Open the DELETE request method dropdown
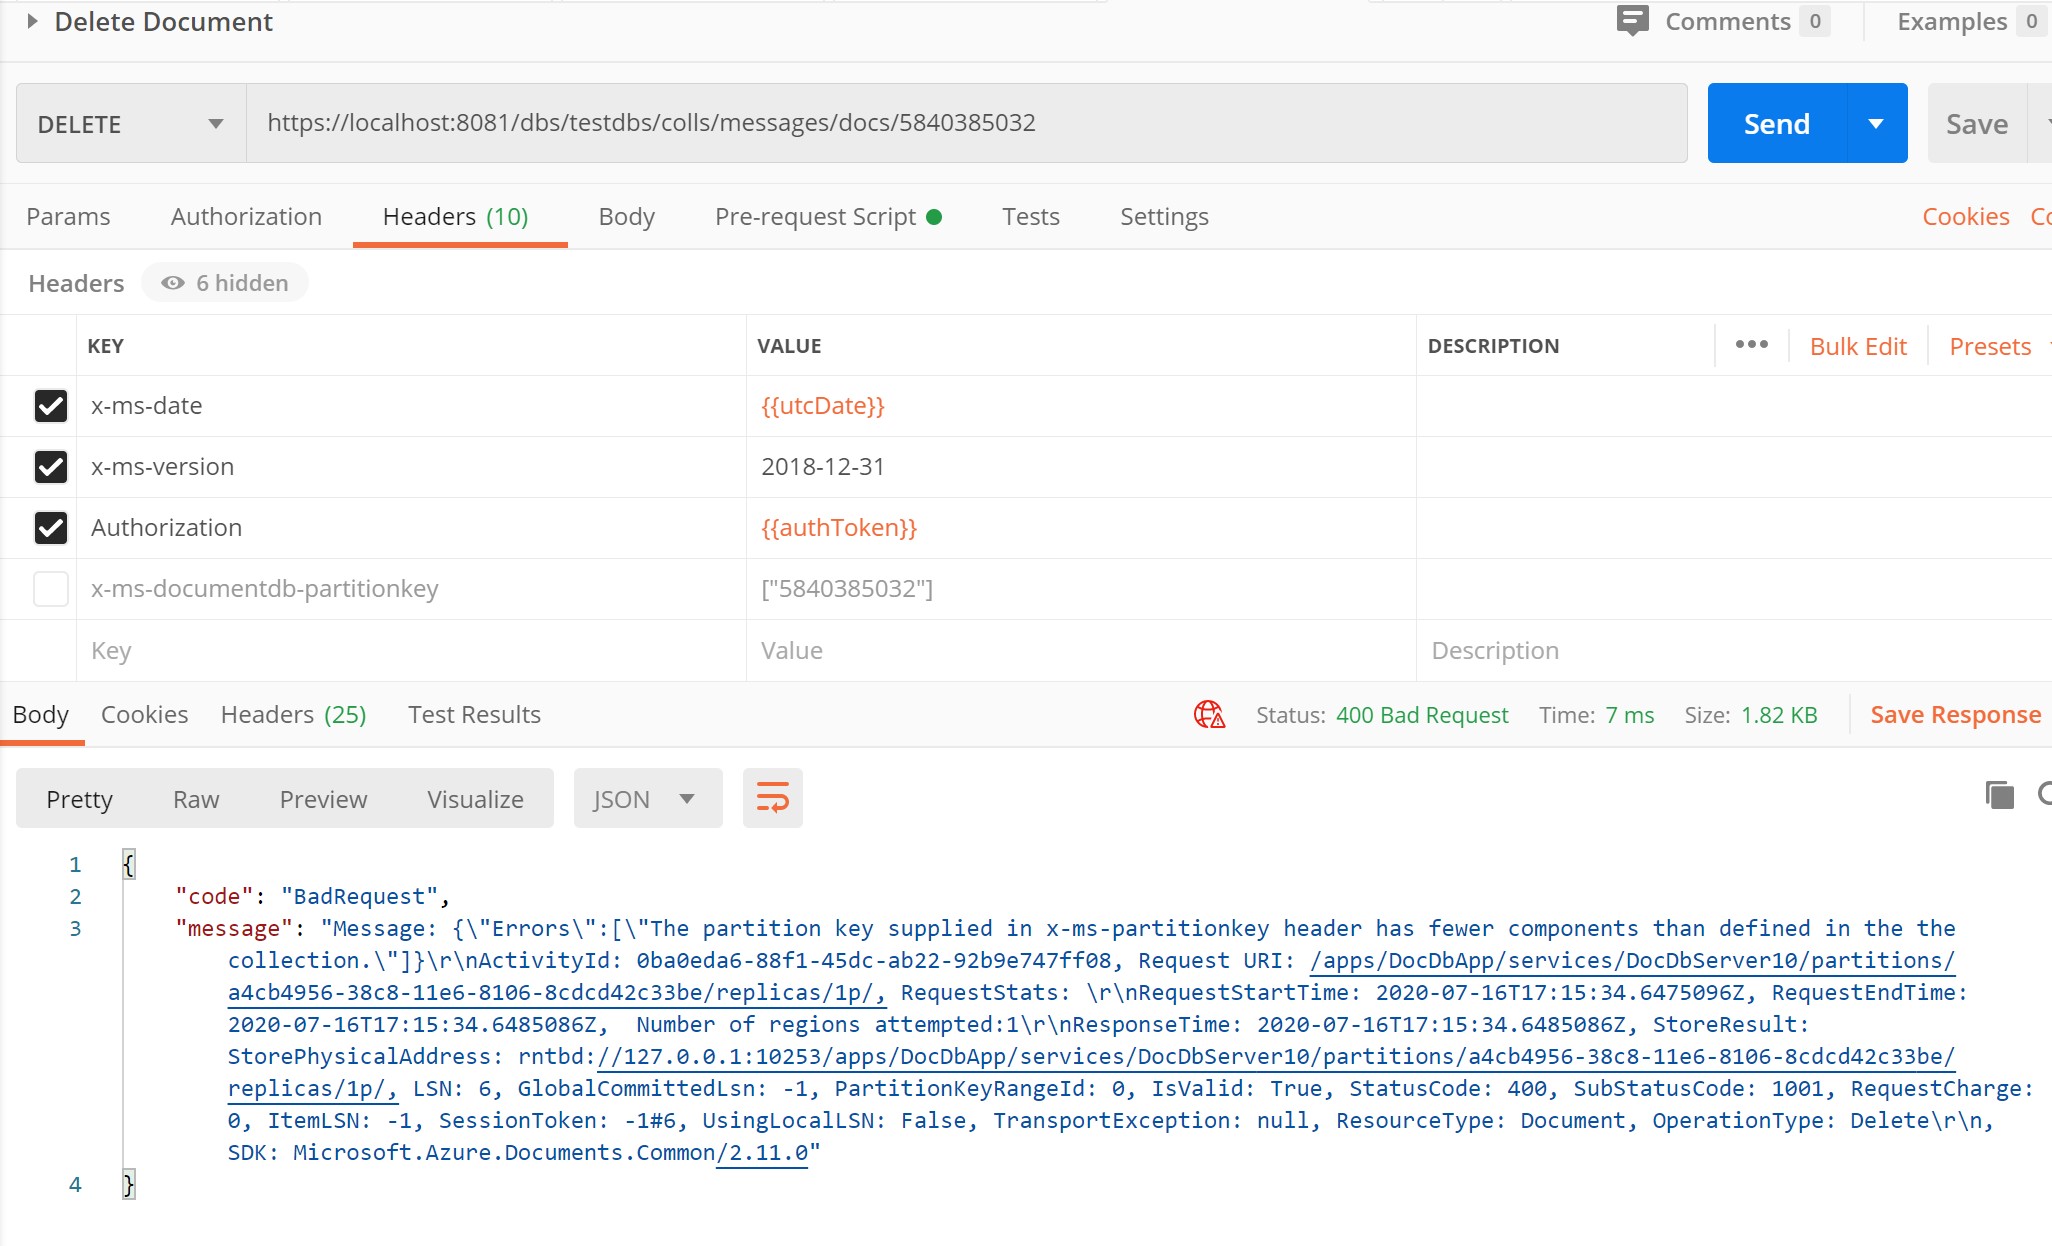 click(x=216, y=123)
